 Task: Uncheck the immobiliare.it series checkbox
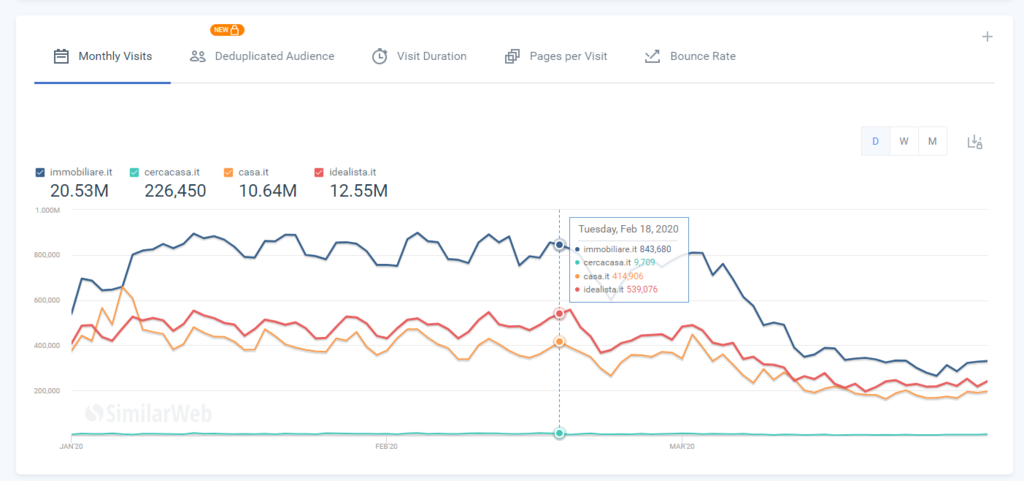[40, 172]
